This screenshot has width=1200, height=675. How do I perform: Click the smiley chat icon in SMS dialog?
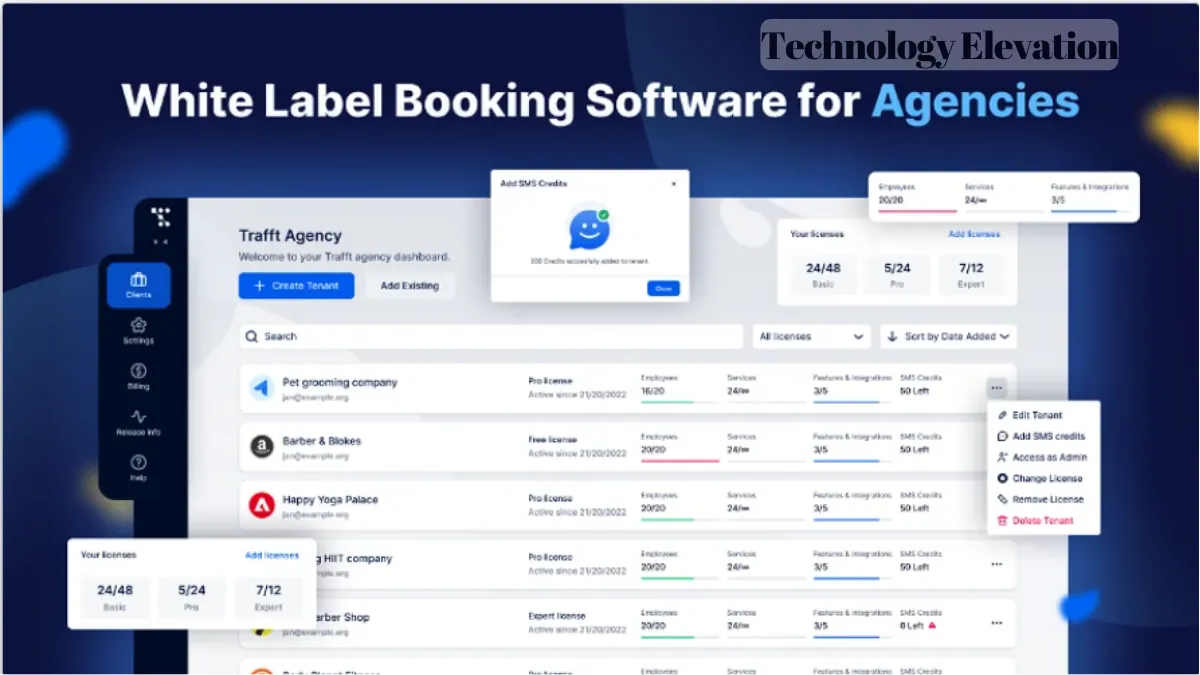coord(589,228)
